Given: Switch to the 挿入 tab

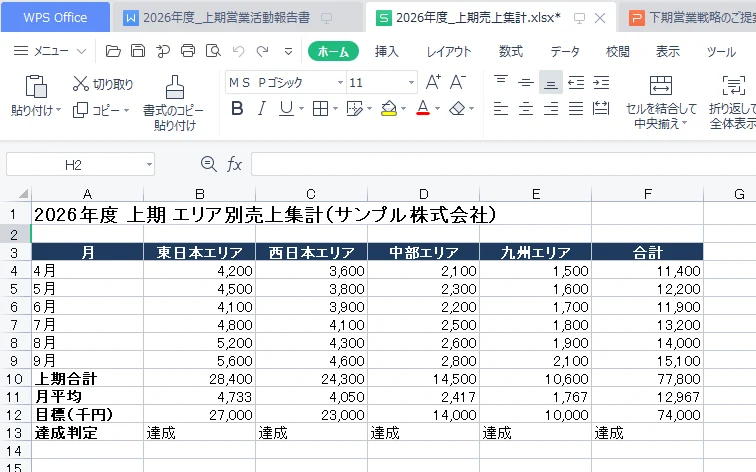Looking at the screenshot, I should (x=387, y=51).
